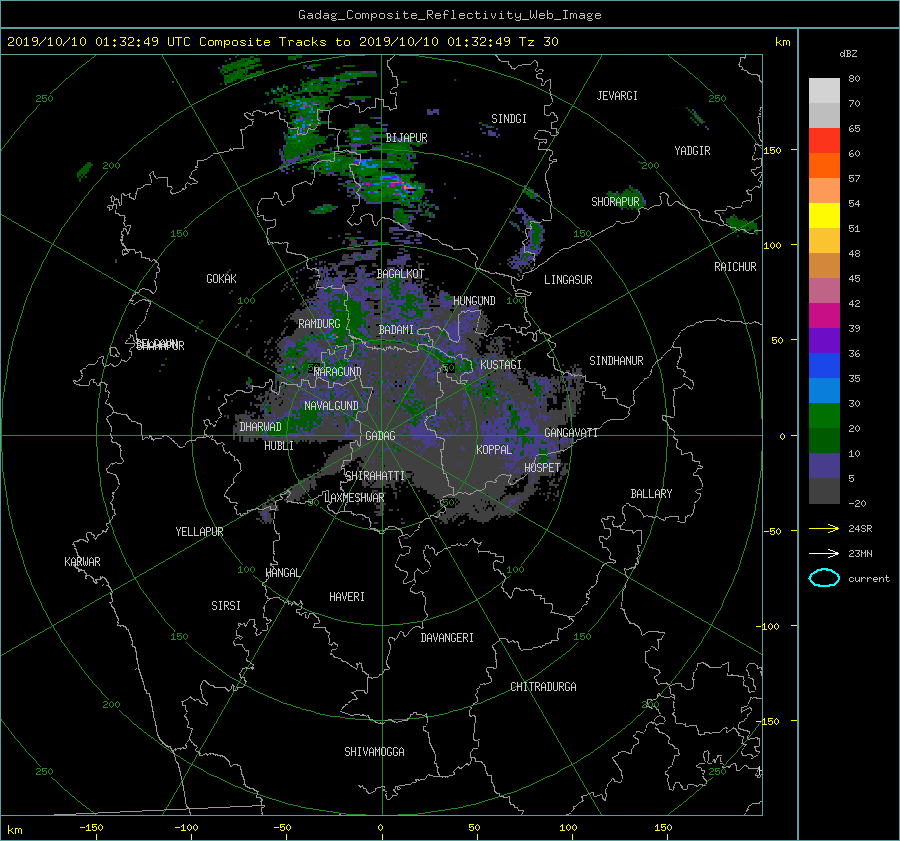Select the red 65 dBZ color swatch

pyautogui.click(x=824, y=140)
